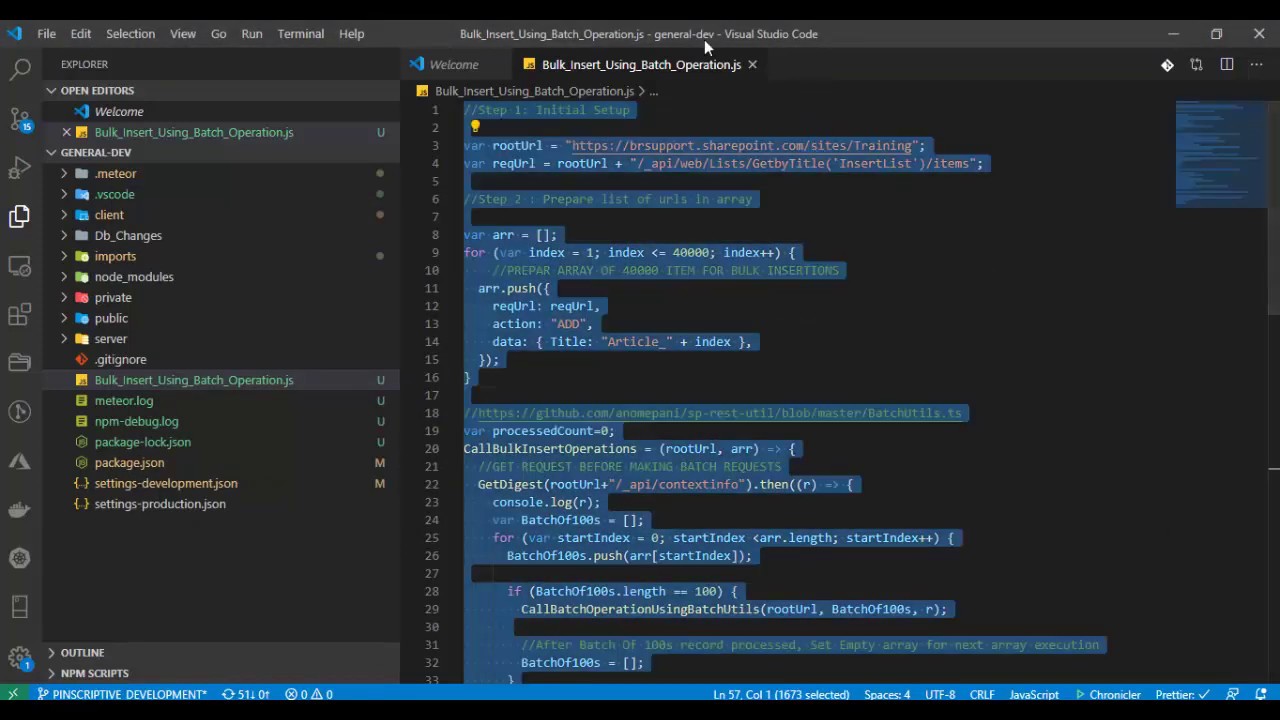
Task: Open the Extensions view
Action: coord(20,314)
